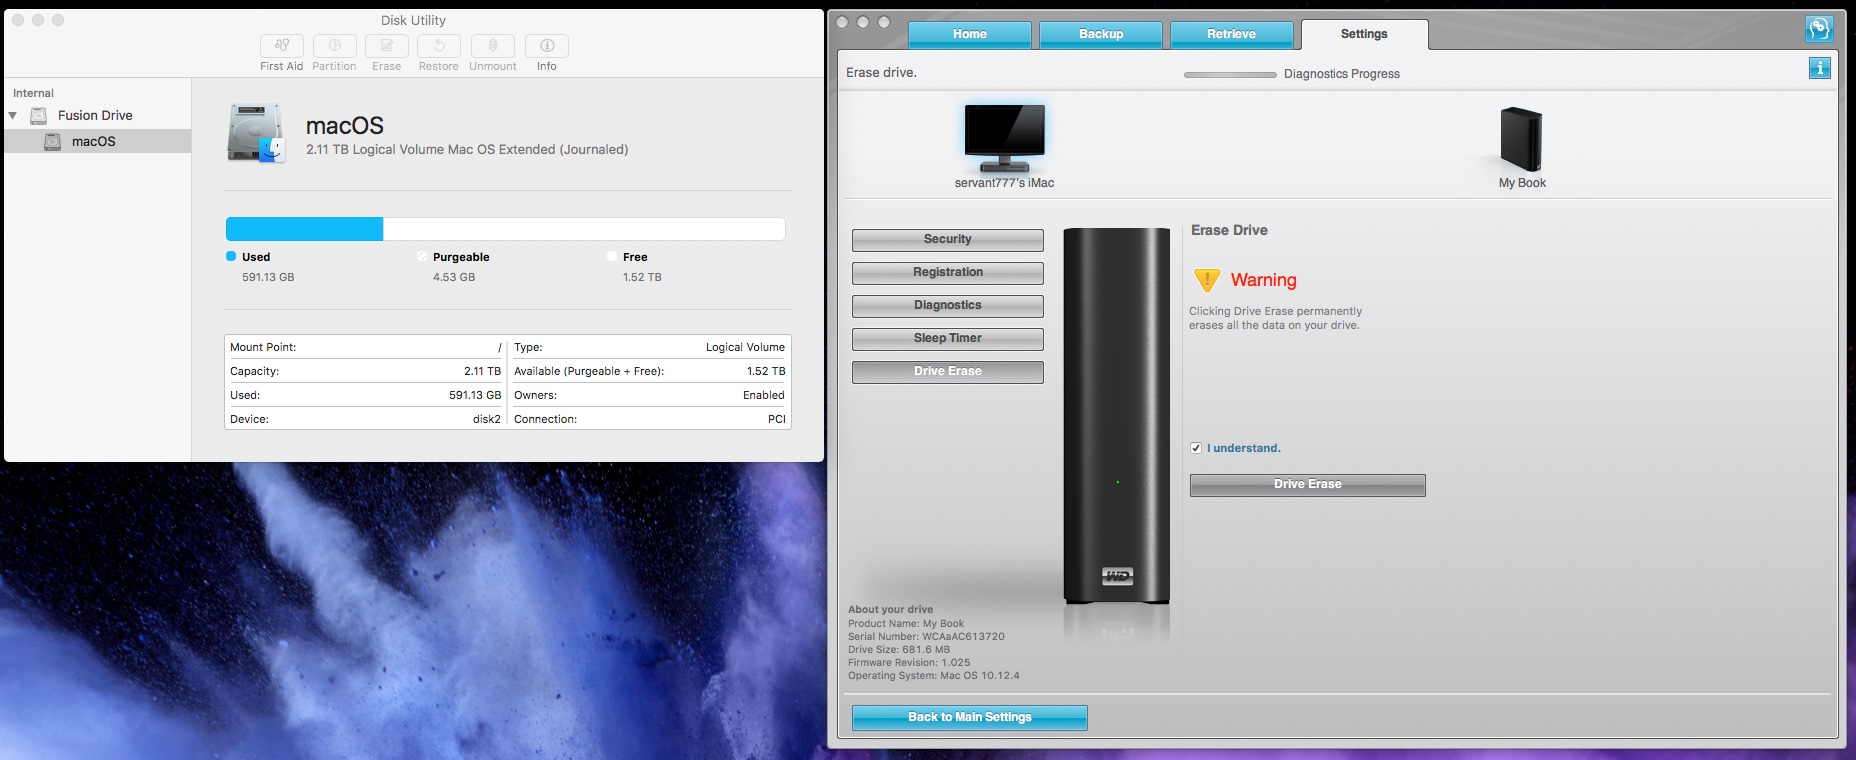Collapse the Fusion Drive disclosure triangle
1856x760 pixels.
point(13,116)
